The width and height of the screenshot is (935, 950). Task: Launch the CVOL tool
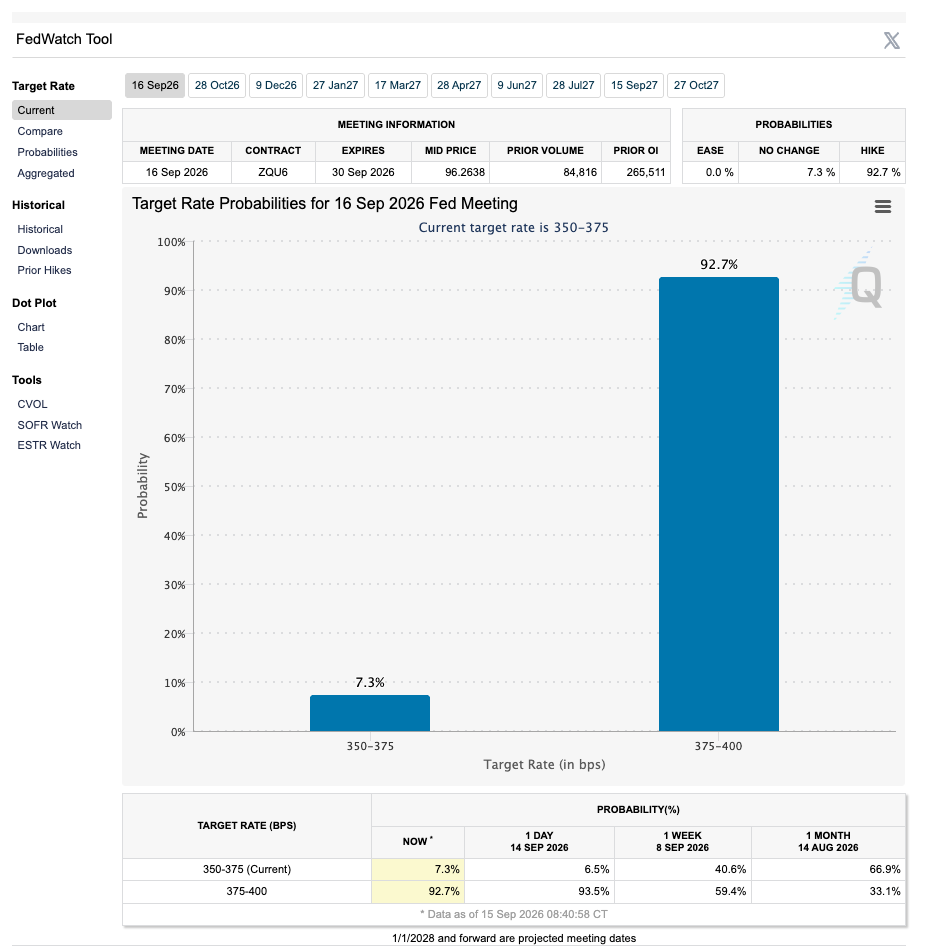[x=32, y=404]
